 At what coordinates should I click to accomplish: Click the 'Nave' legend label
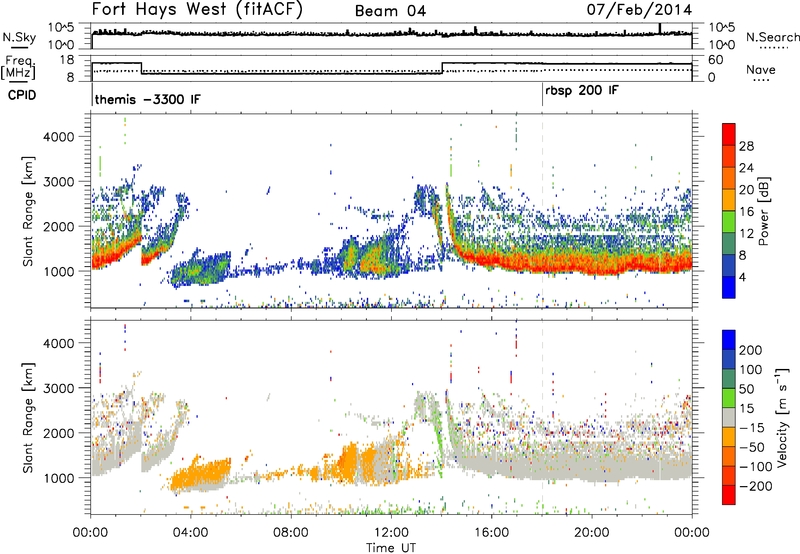tap(761, 70)
